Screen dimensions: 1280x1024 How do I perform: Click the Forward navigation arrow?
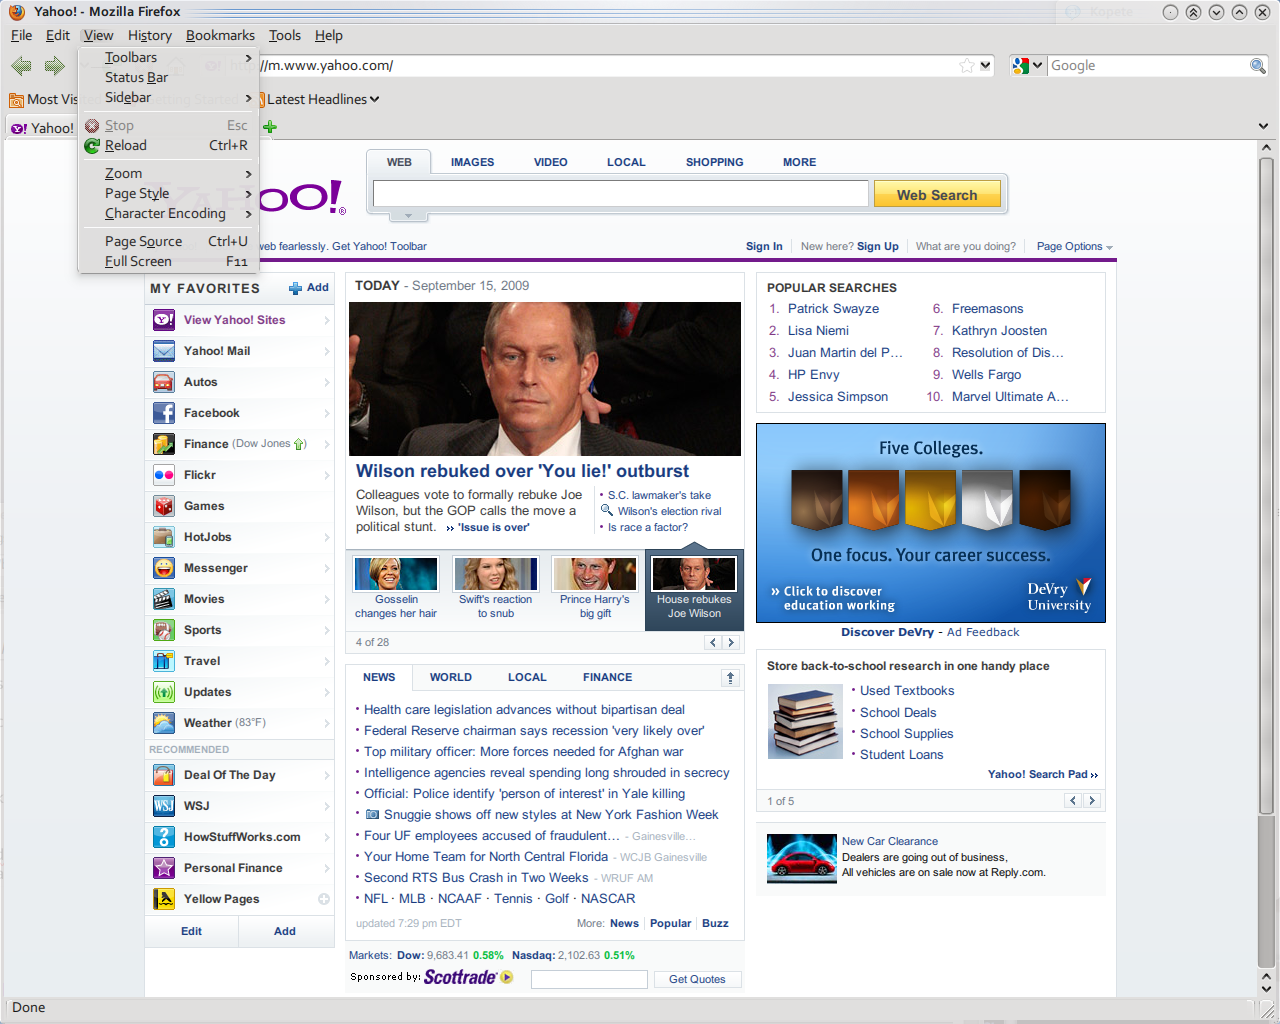pyautogui.click(x=54, y=66)
